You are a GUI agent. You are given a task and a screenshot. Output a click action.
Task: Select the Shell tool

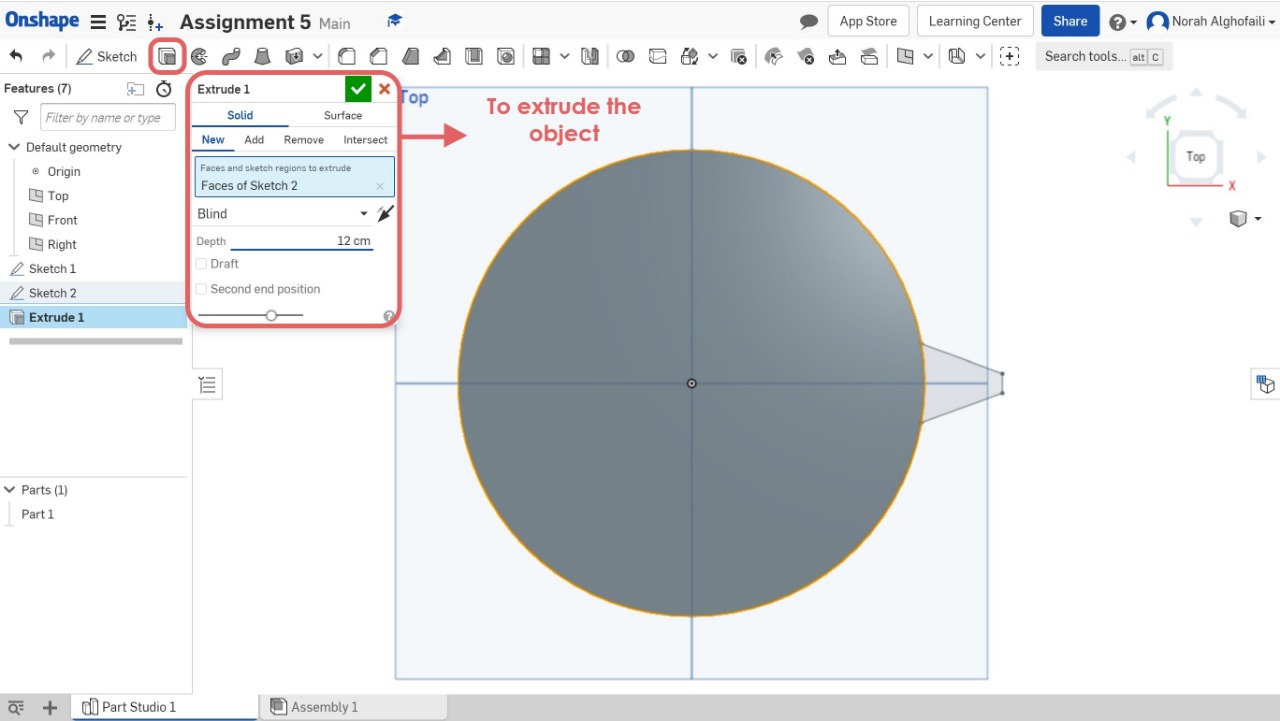pyautogui.click(x=474, y=56)
